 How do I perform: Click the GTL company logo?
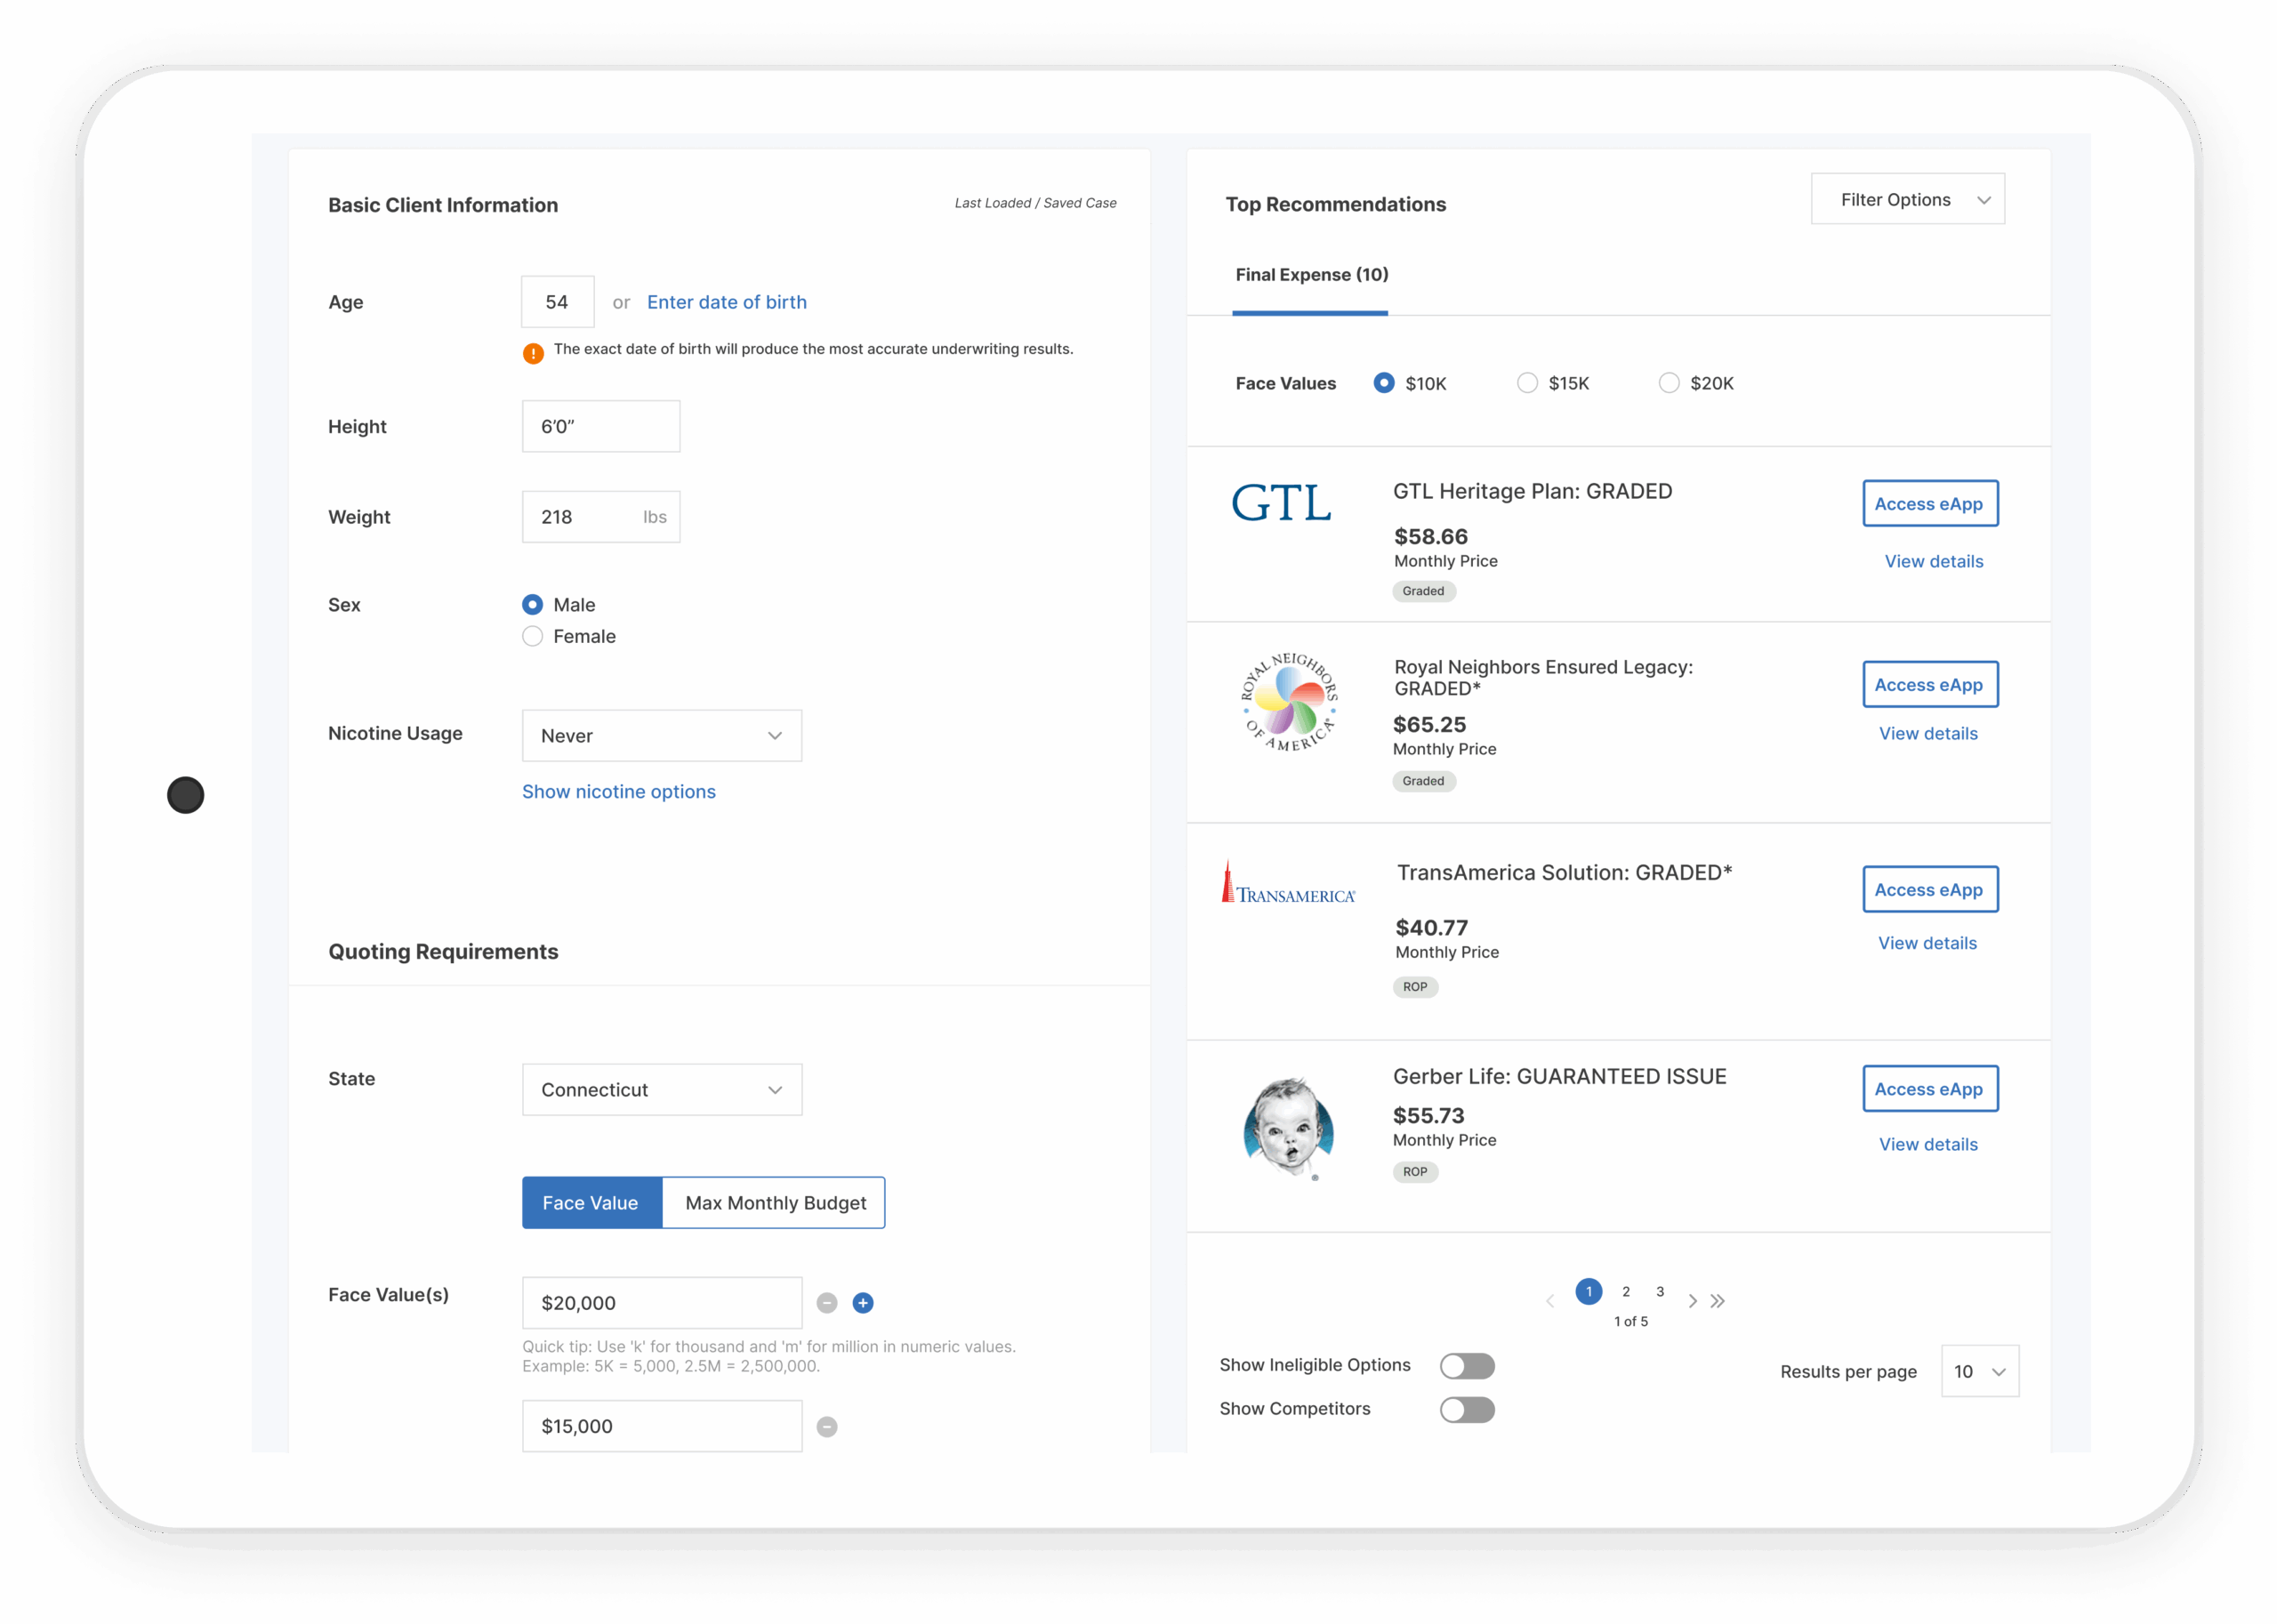[1283, 504]
